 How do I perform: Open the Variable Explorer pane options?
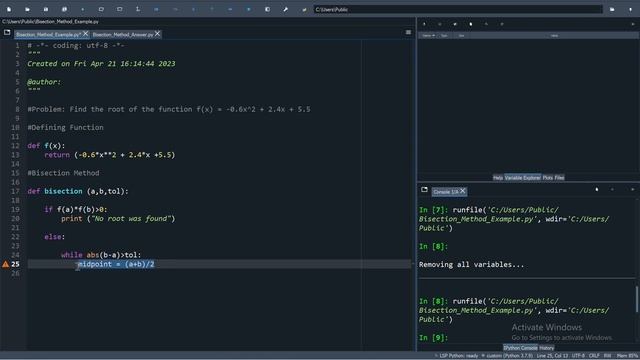633,24
